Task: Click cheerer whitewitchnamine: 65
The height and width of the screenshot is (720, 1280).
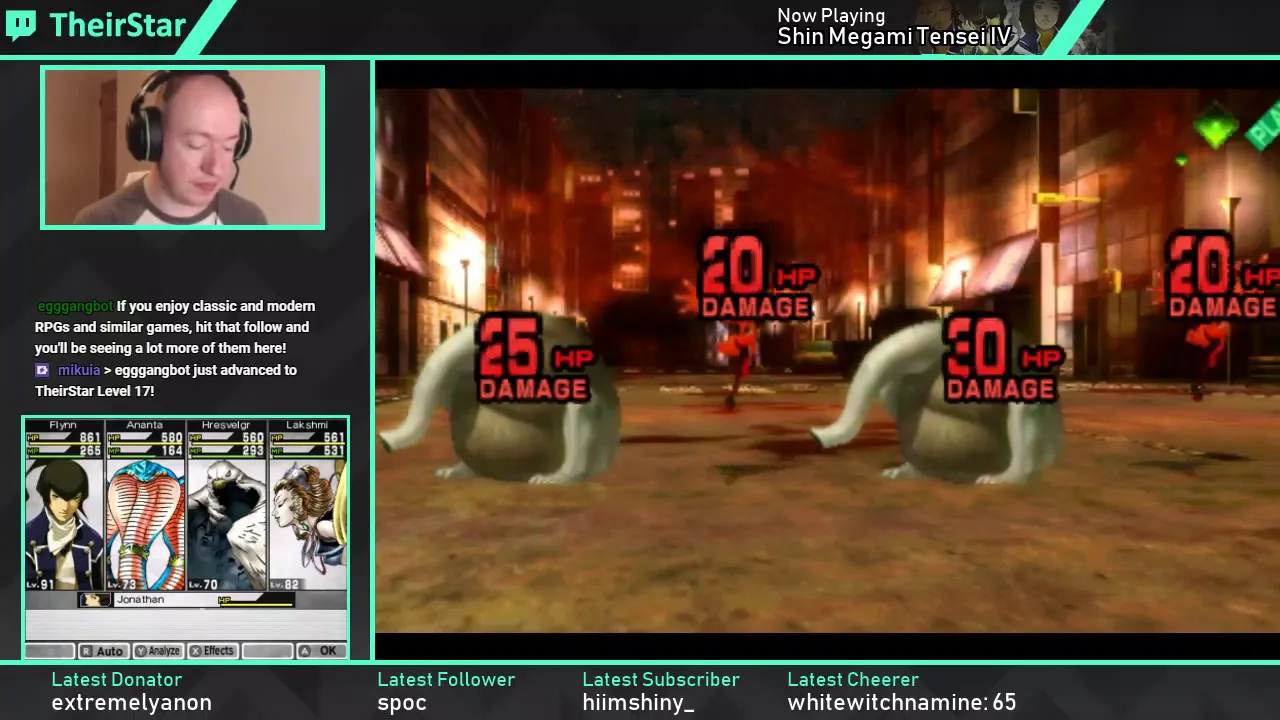Action: click(x=902, y=703)
